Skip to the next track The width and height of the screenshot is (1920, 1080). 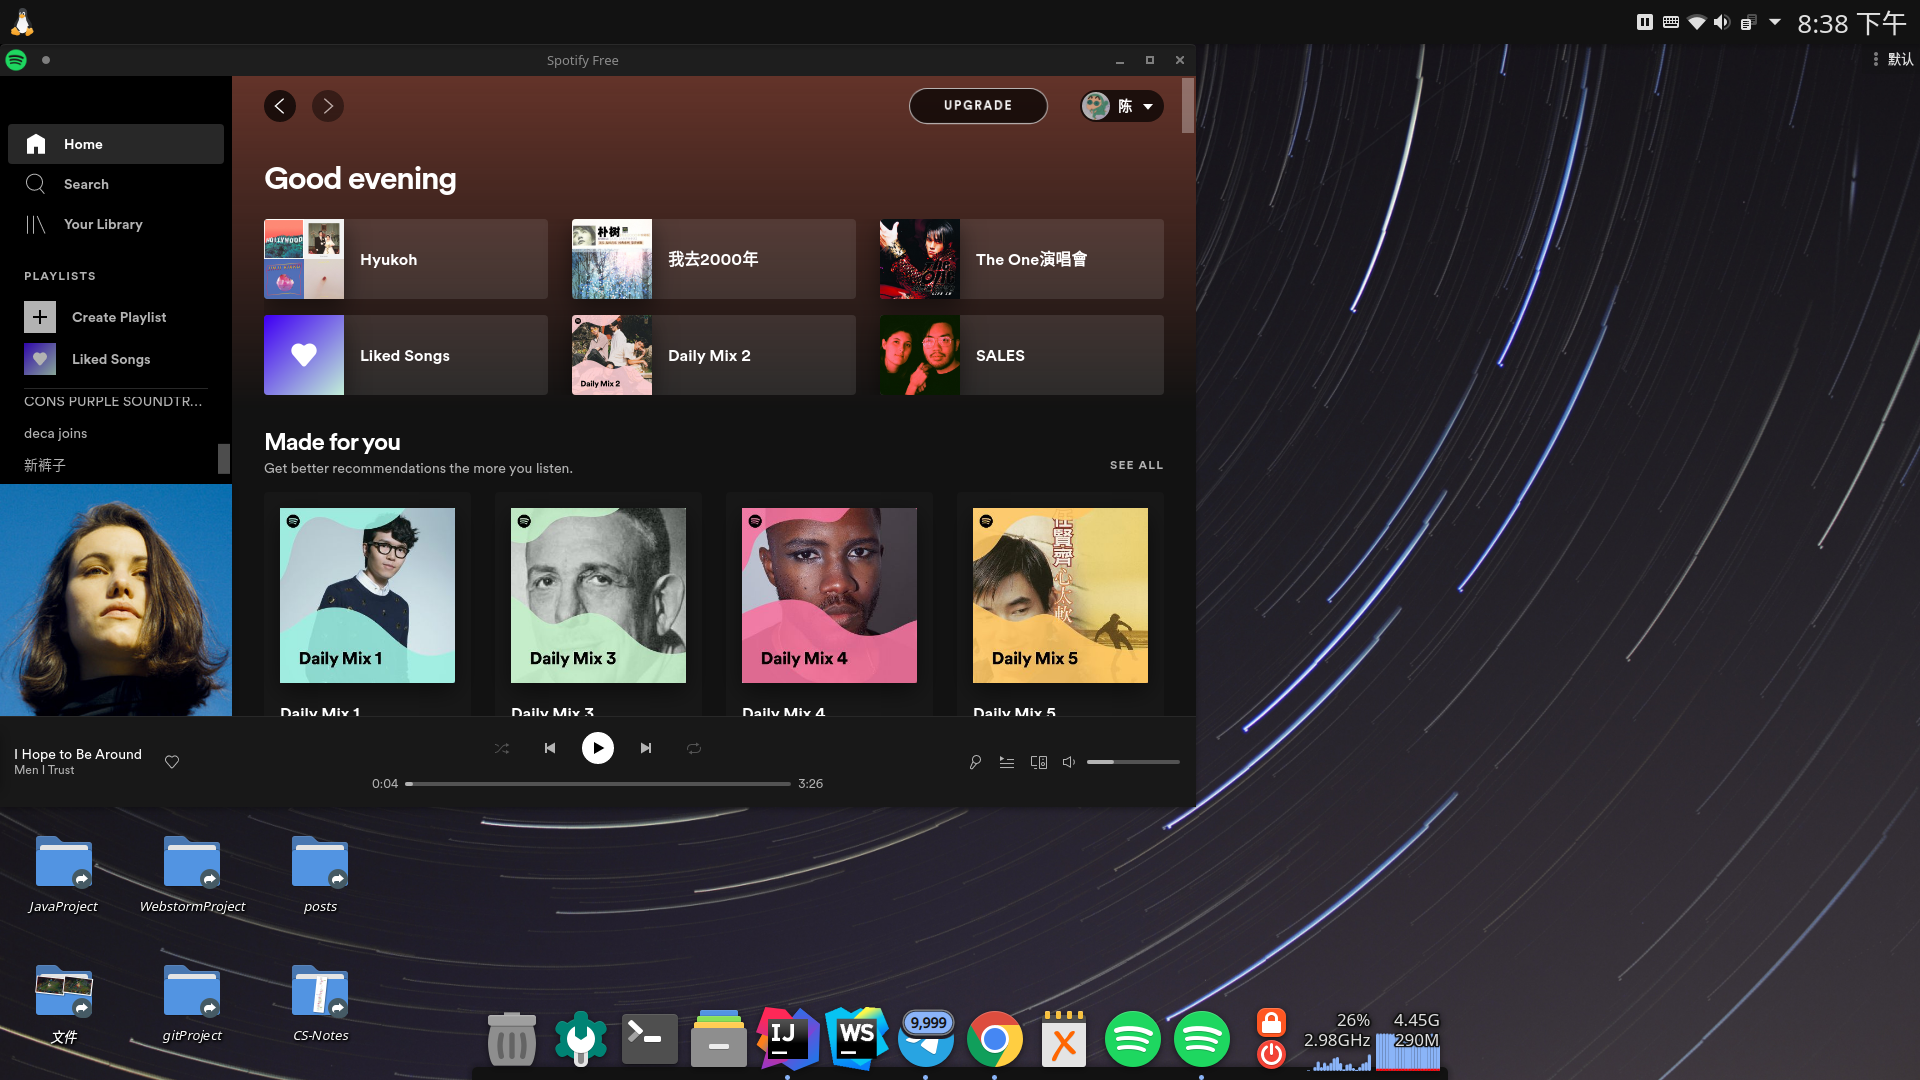(646, 748)
